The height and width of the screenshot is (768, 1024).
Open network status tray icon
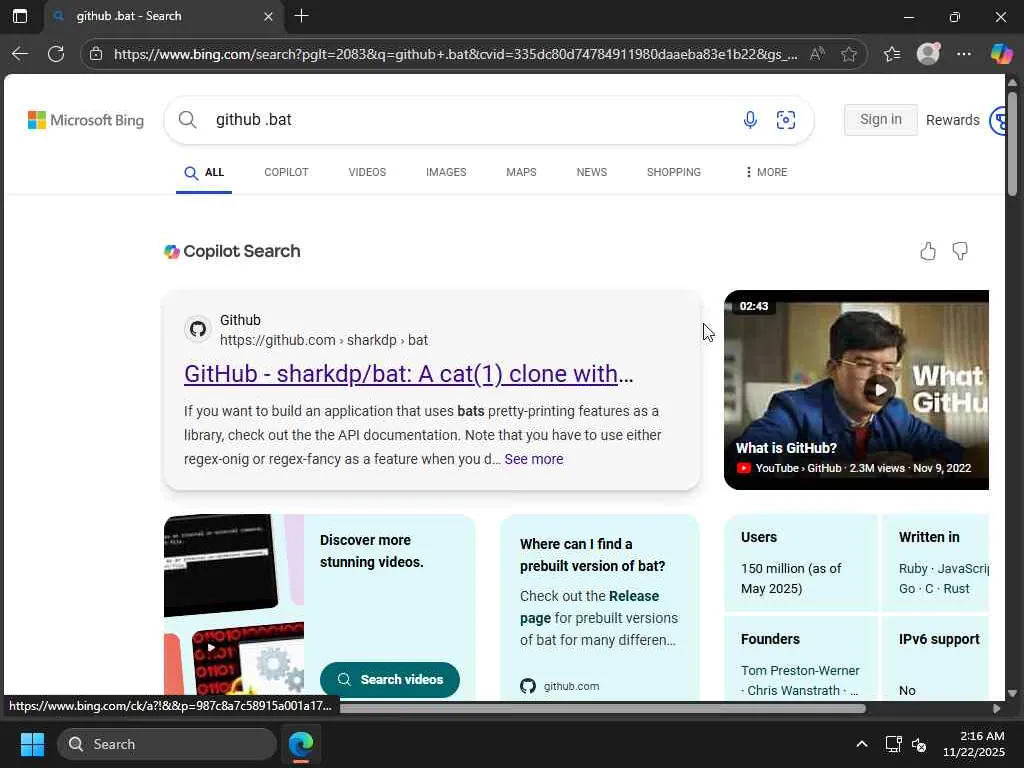893,744
